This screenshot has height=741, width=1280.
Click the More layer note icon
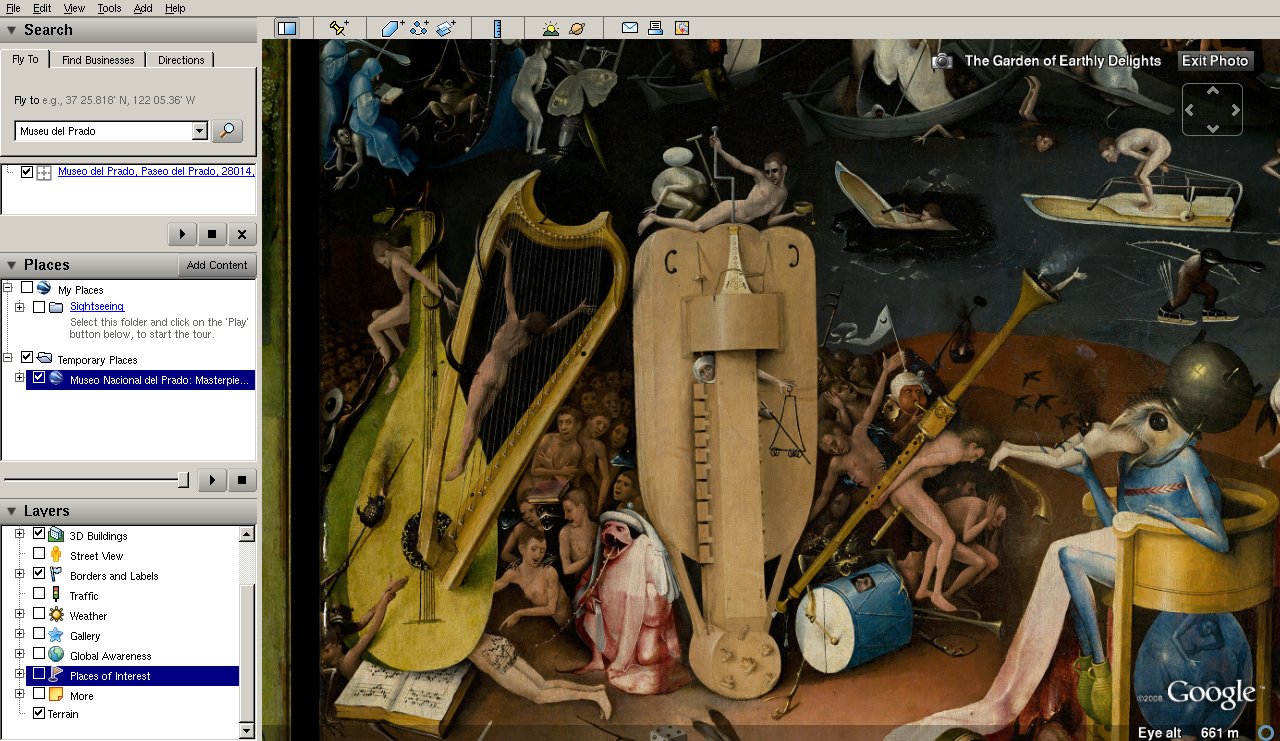(56, 695)
